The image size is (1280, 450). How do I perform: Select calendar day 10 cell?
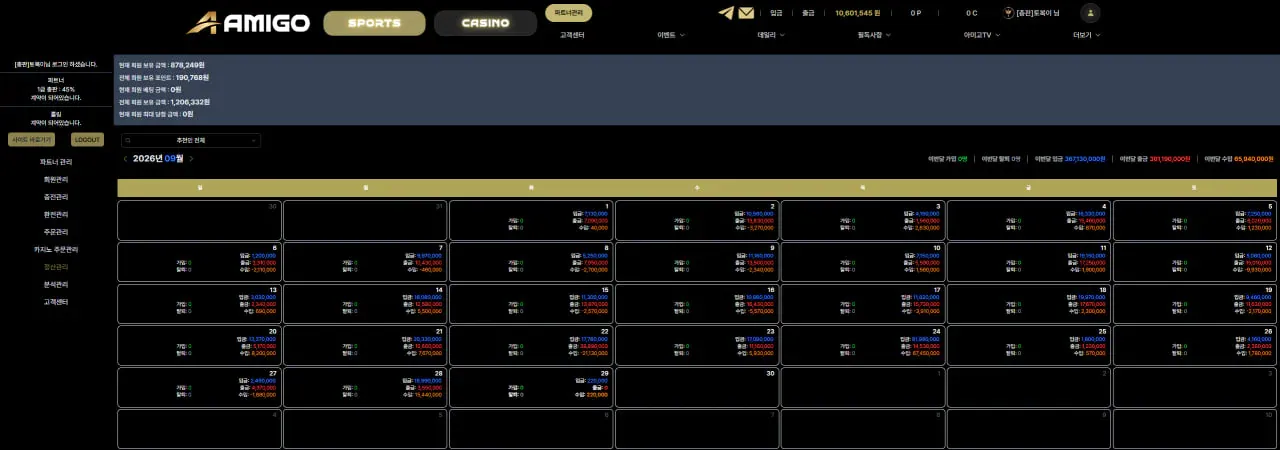click(x=862, y=262)
